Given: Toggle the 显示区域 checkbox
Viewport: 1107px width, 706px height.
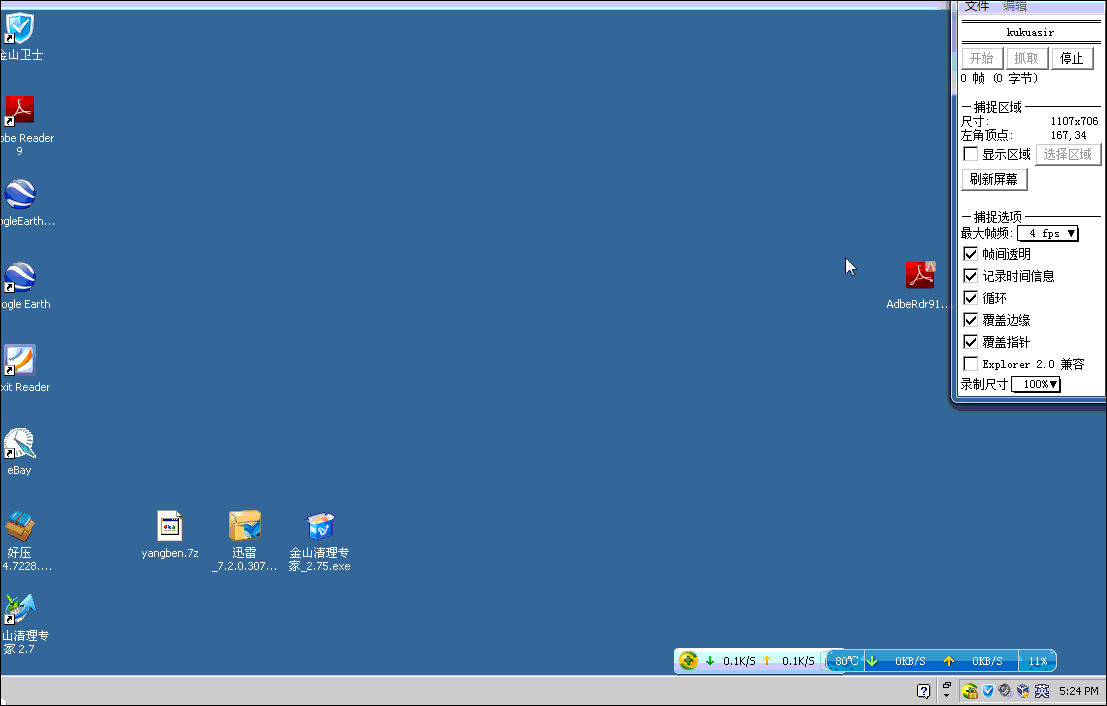Looking at the screenshot, I should tap(971, 154).
